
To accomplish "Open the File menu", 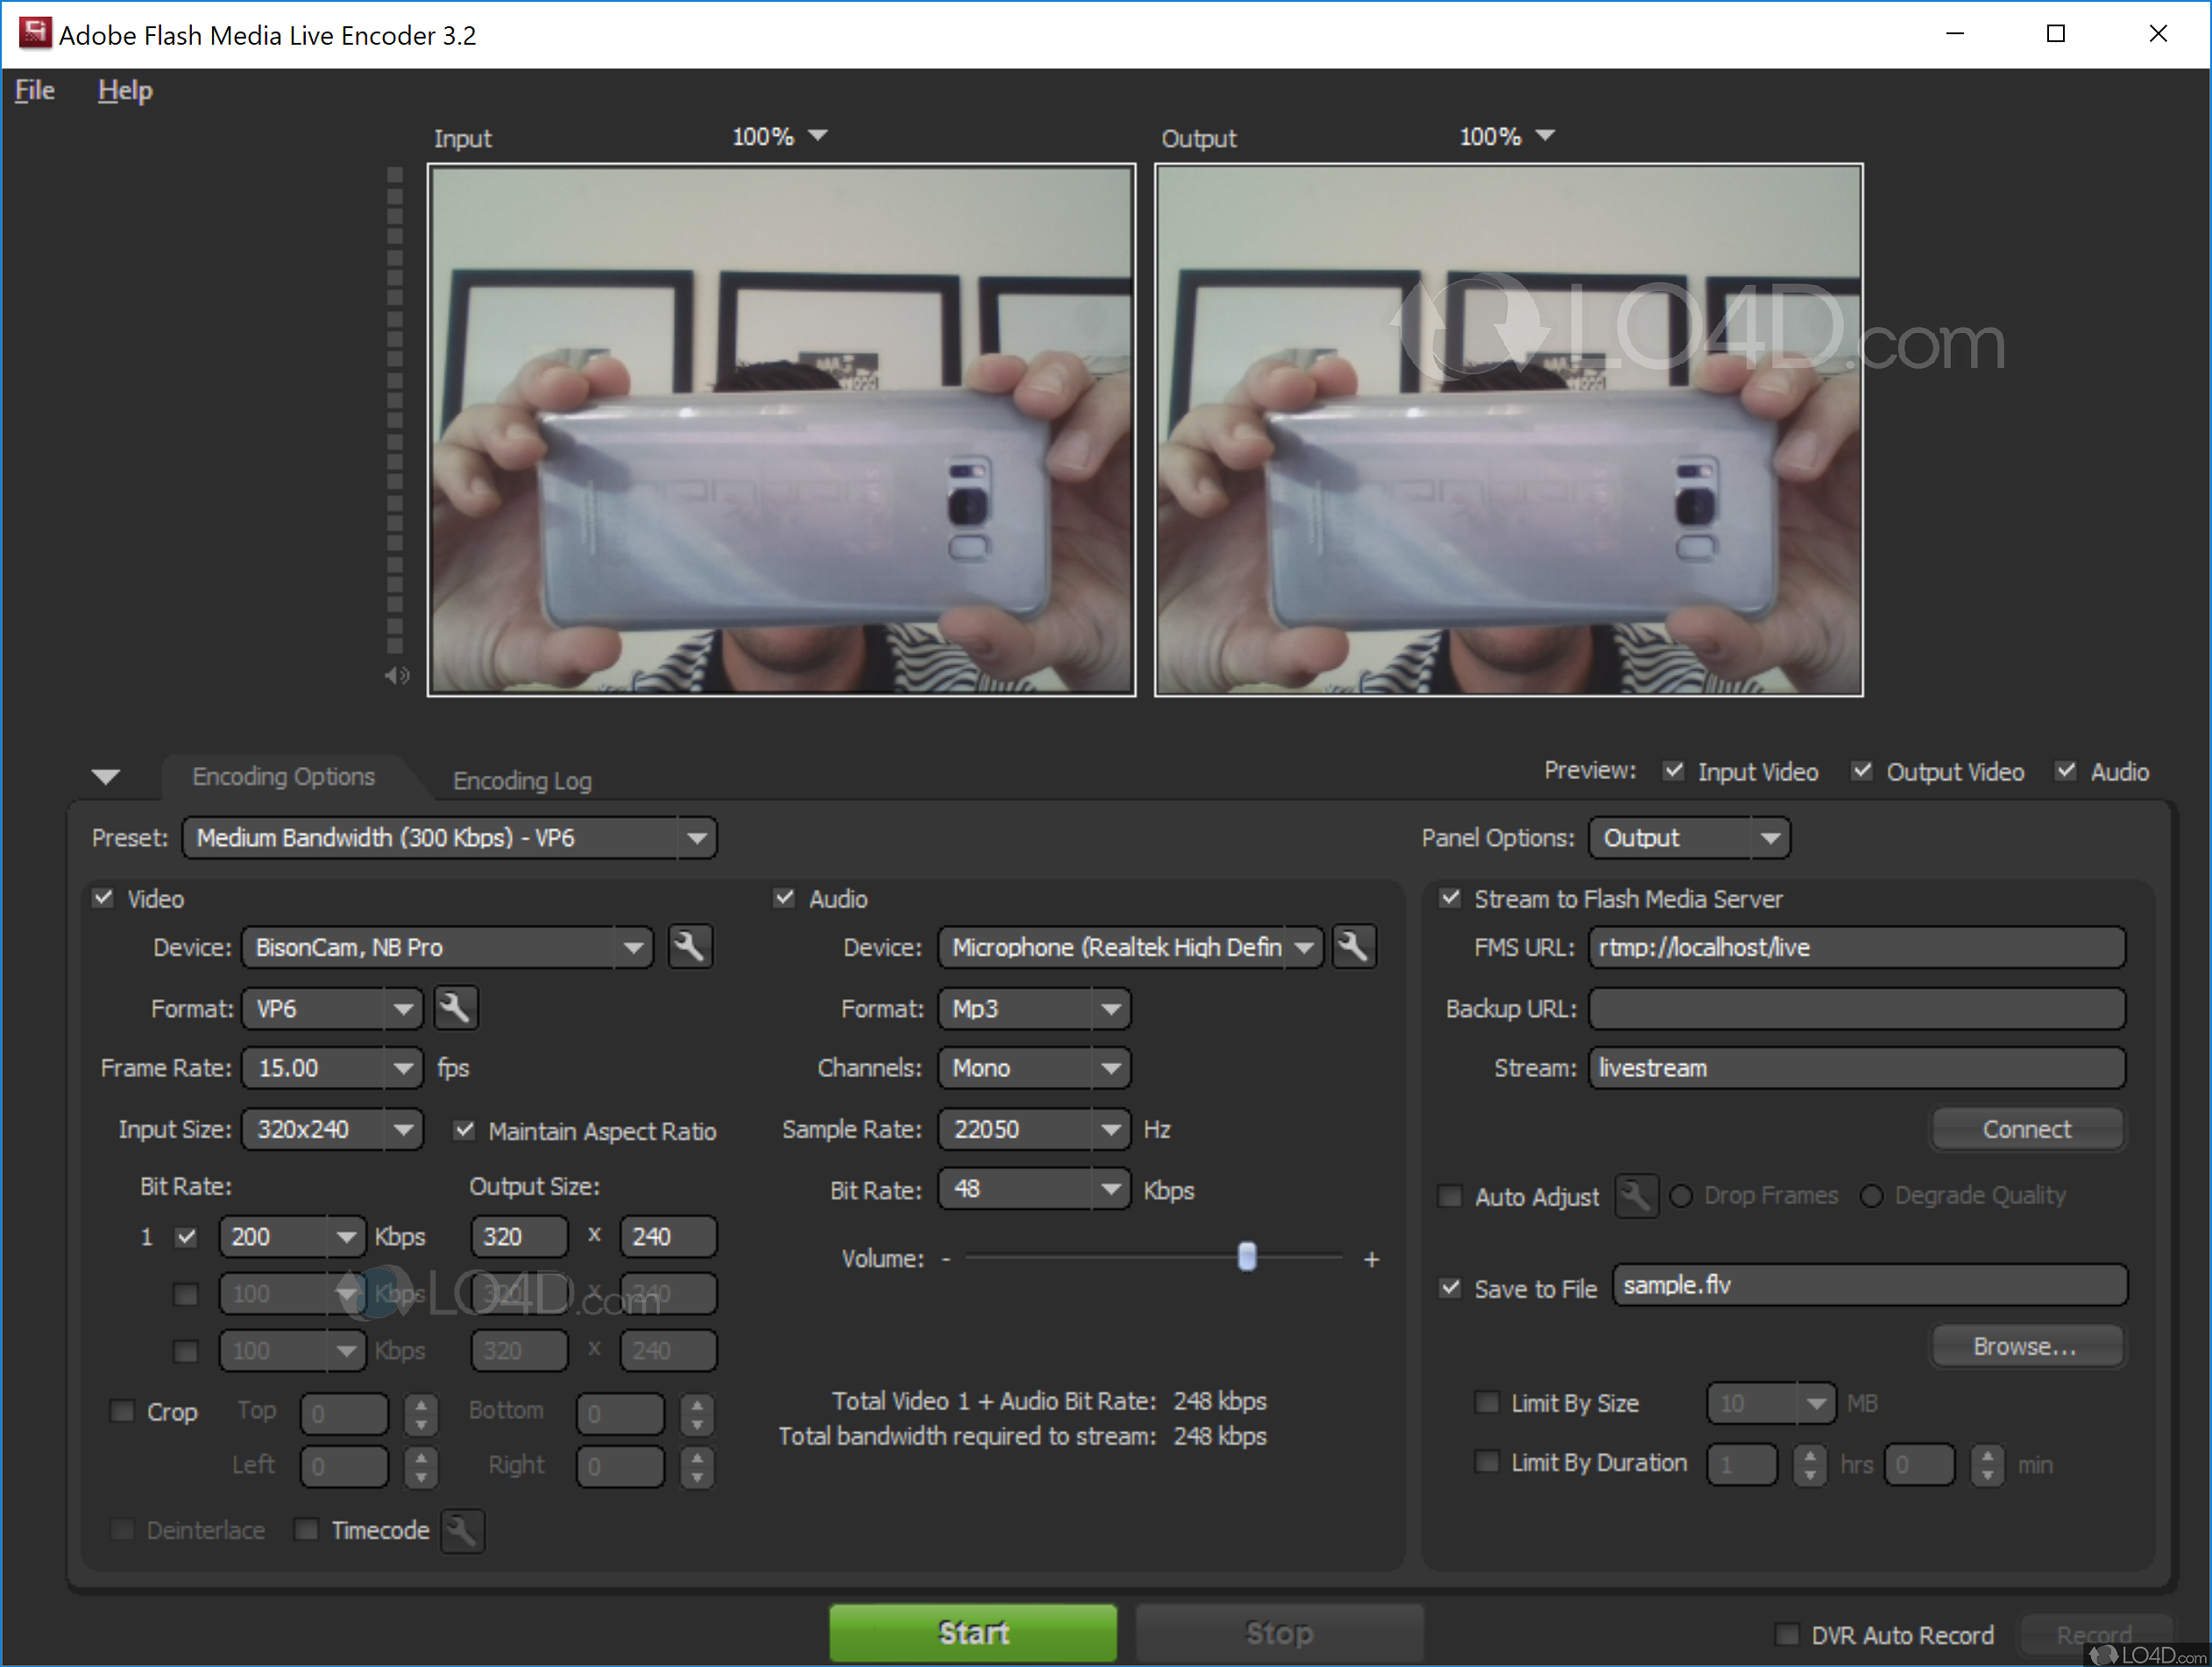I will [35, 90].
